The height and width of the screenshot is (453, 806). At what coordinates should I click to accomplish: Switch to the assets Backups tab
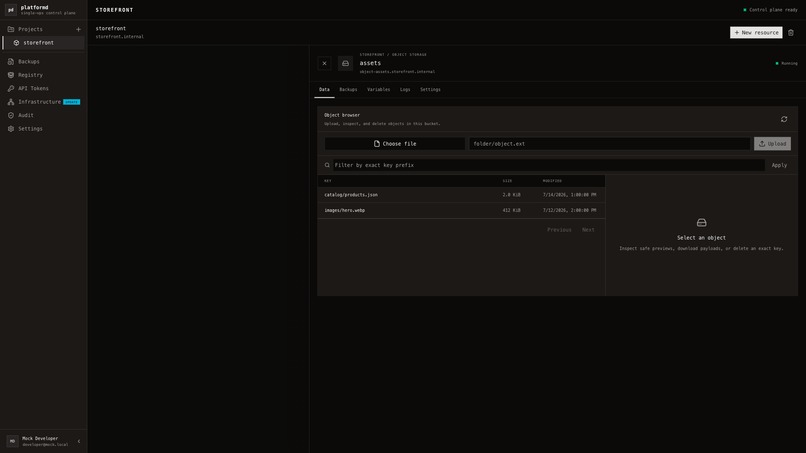click(348, 89)
